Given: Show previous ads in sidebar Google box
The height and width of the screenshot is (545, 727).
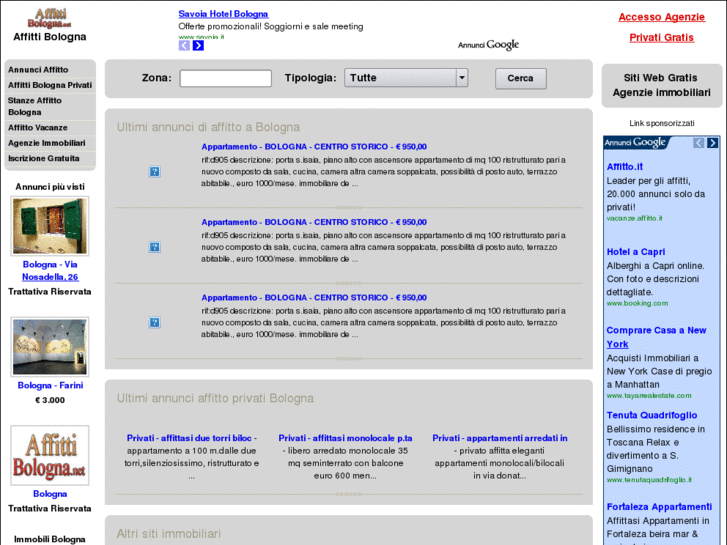Looking at the screenshot, I should click(x=699, y=143).
